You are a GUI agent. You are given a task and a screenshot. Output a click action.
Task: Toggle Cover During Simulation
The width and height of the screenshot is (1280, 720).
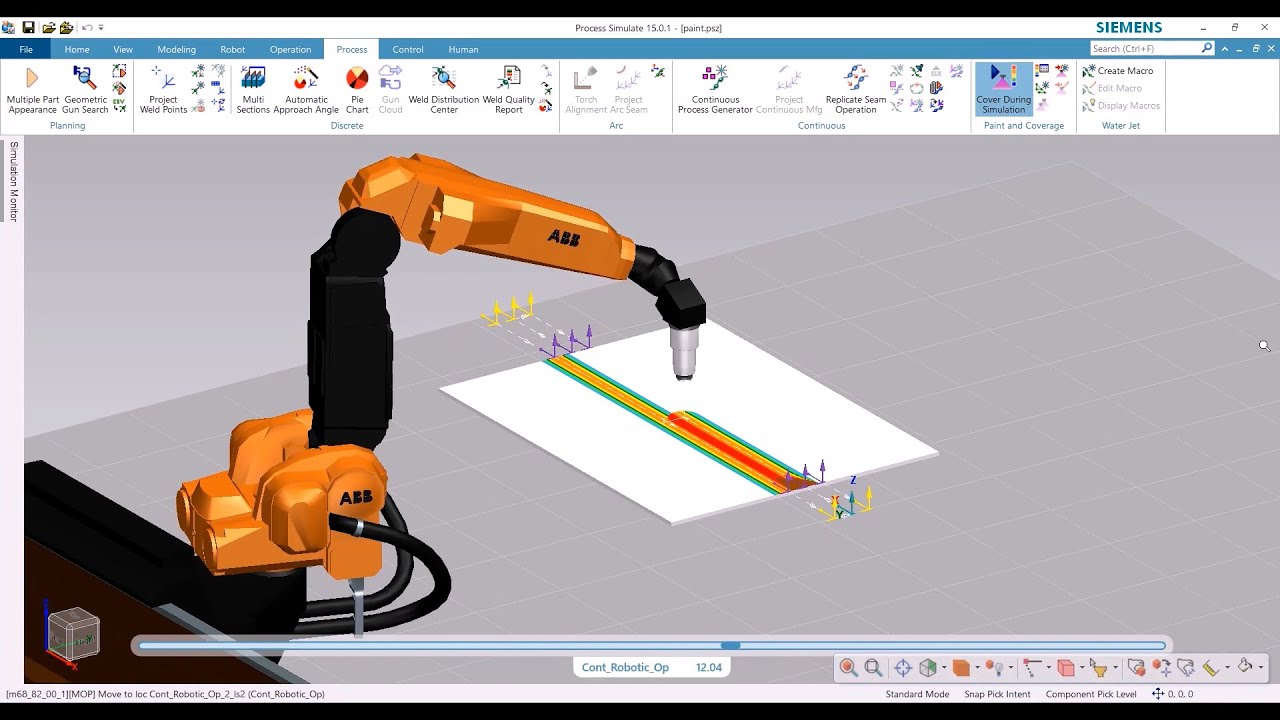[1003, 90]
